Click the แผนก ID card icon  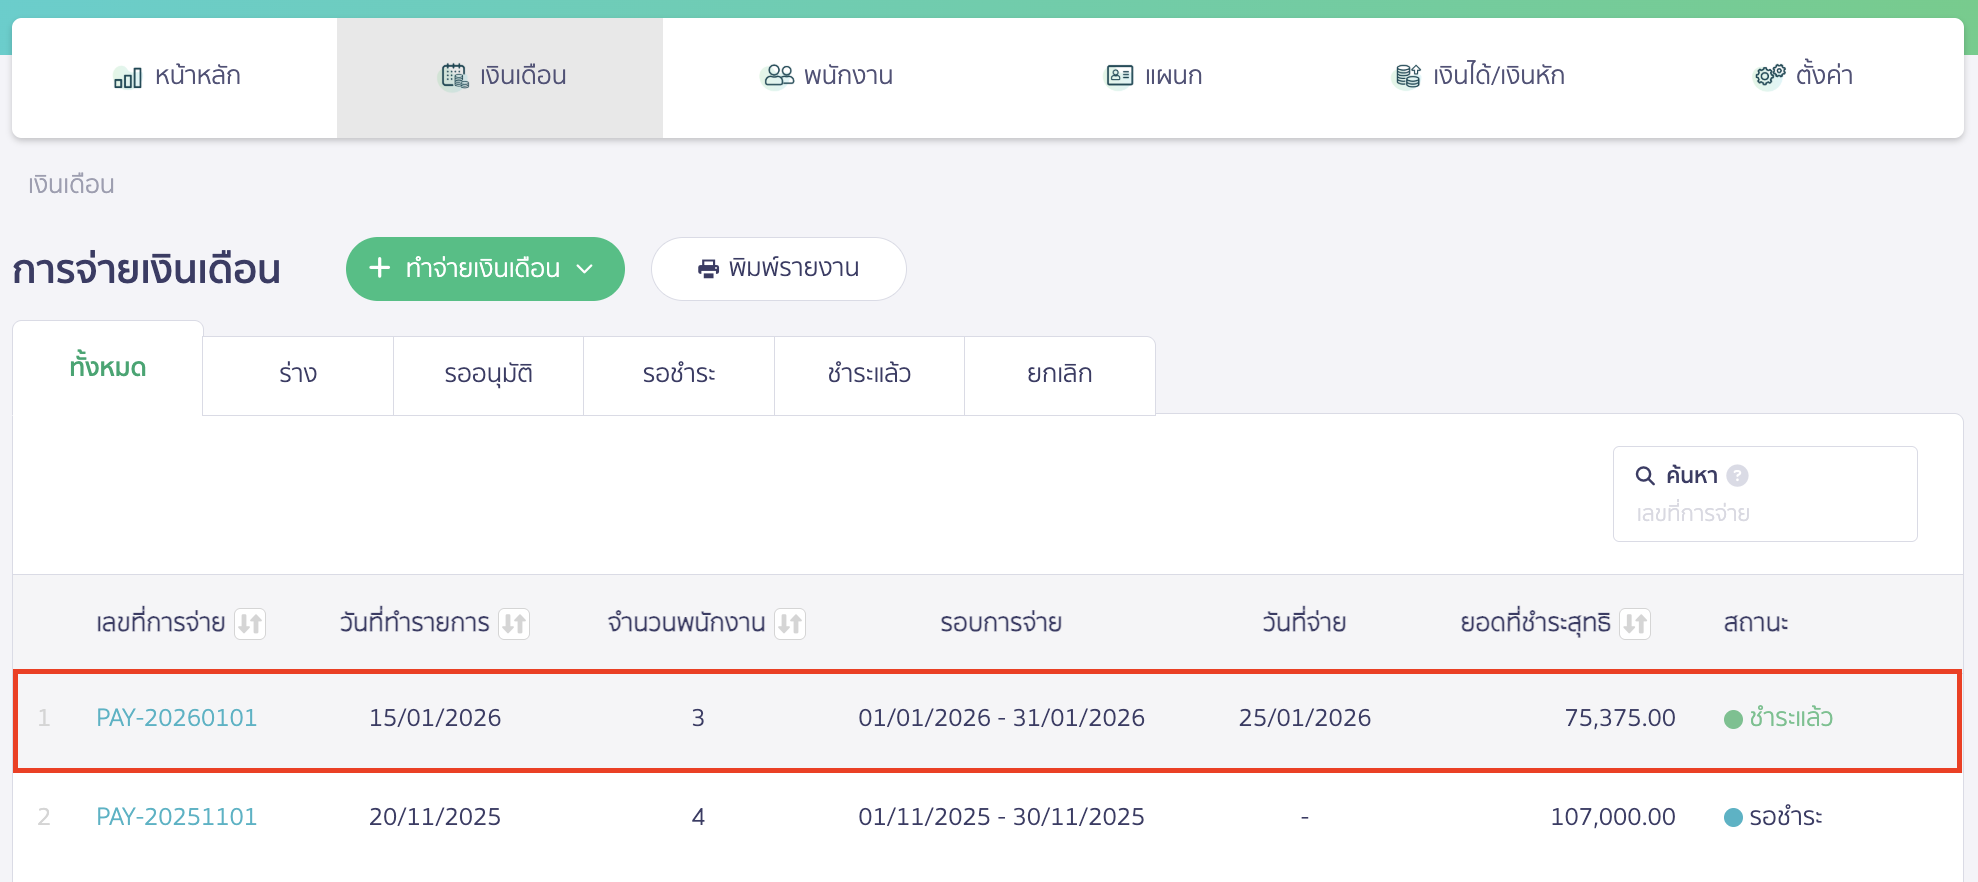coord(1119,76)
